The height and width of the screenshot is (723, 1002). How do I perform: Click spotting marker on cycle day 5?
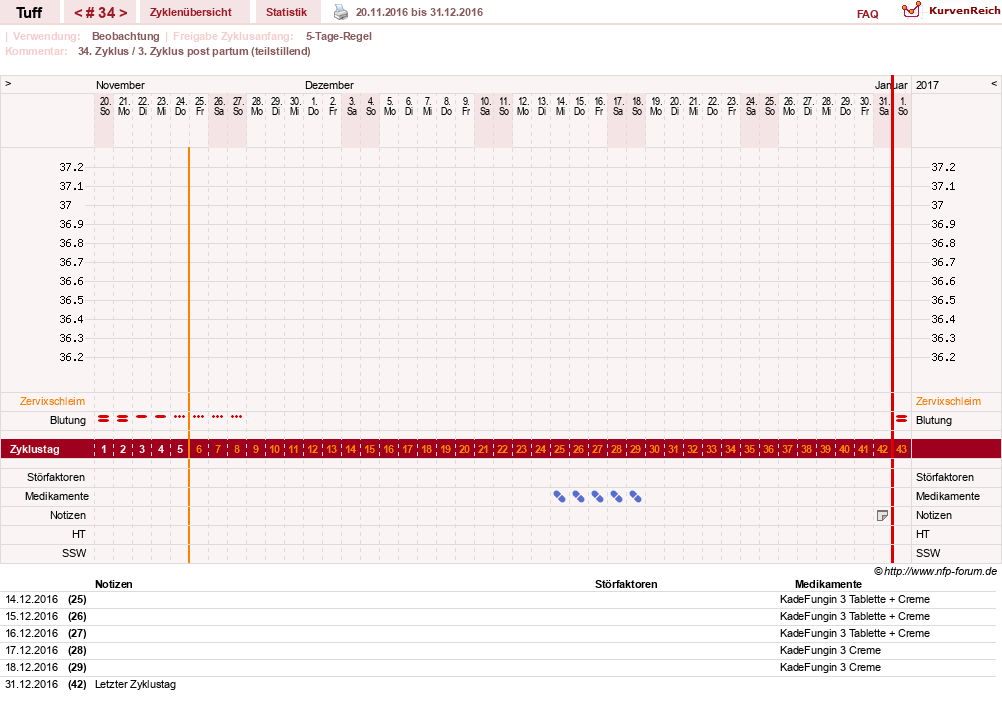180,417
